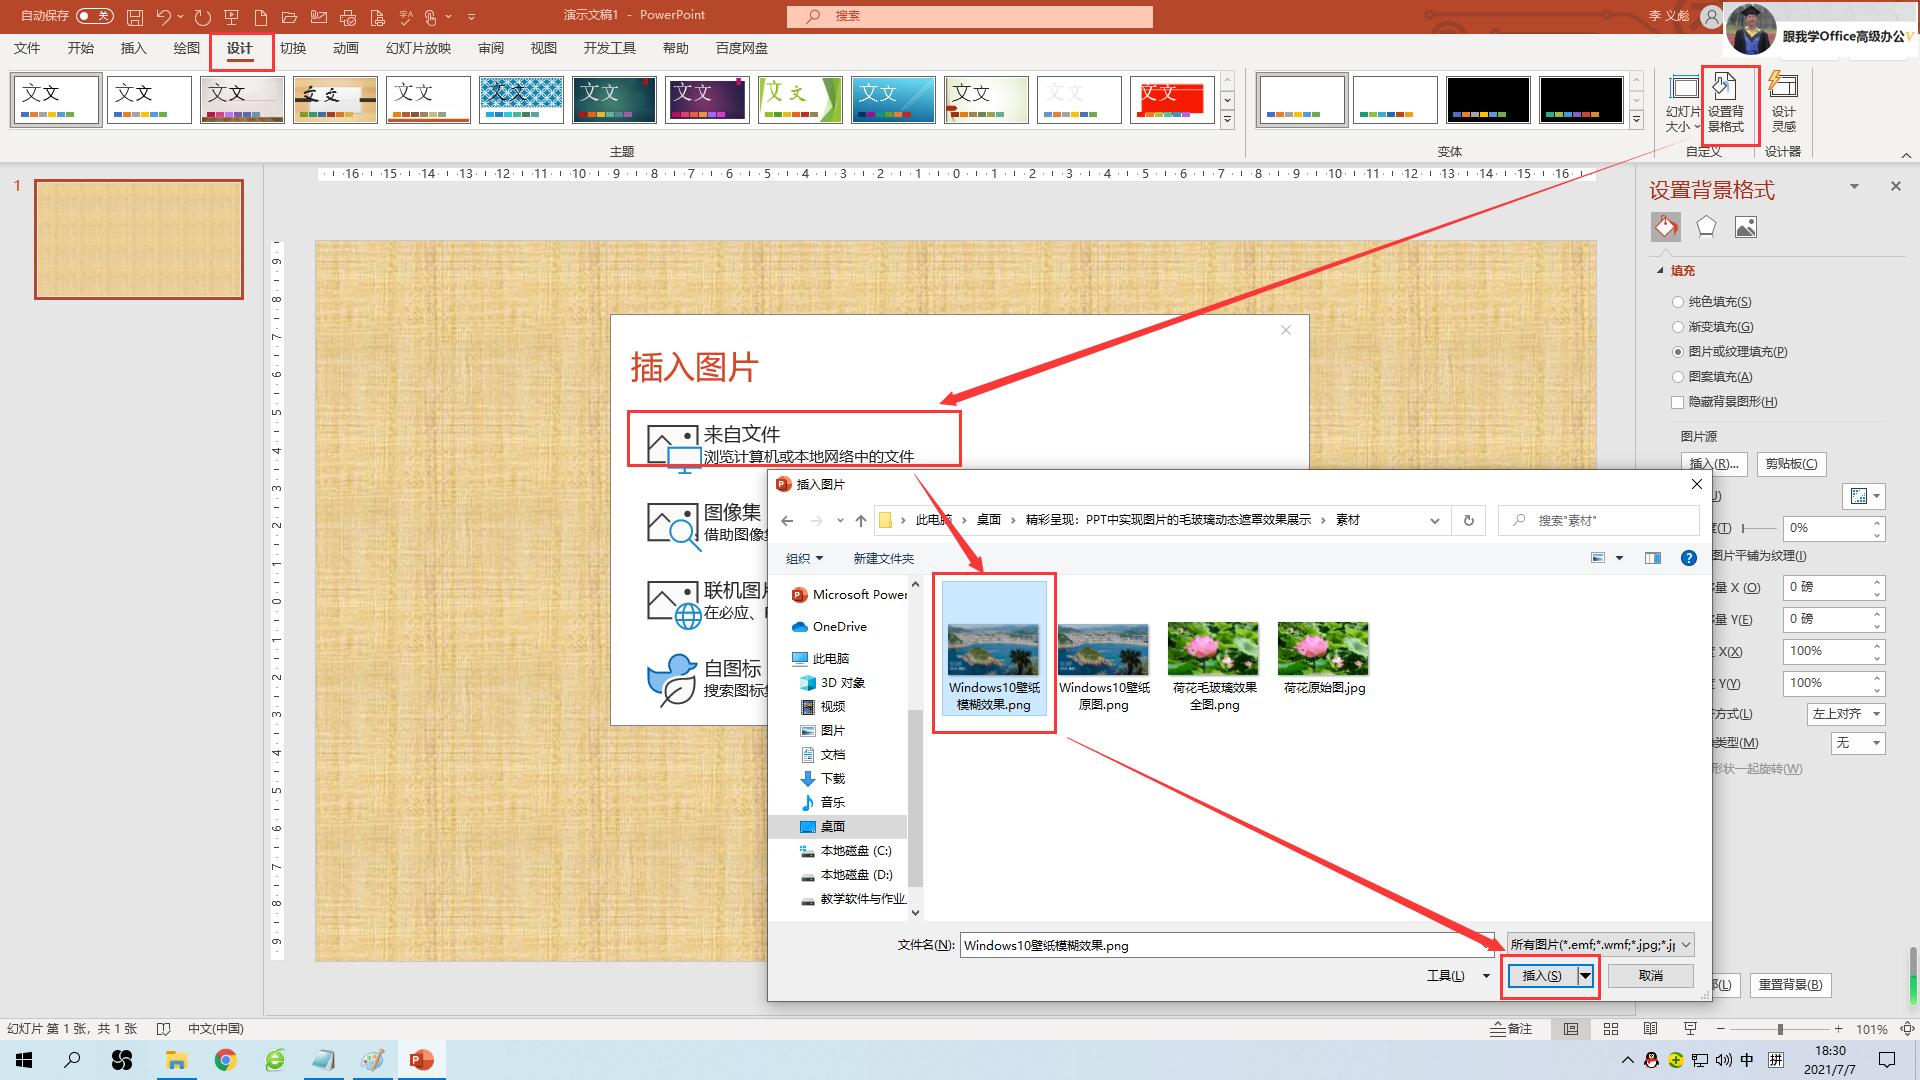Screen dimensions: 1920x1080
Task: Expand the 组织 (Organize) menu in file dialog
Action: [804, 558]
